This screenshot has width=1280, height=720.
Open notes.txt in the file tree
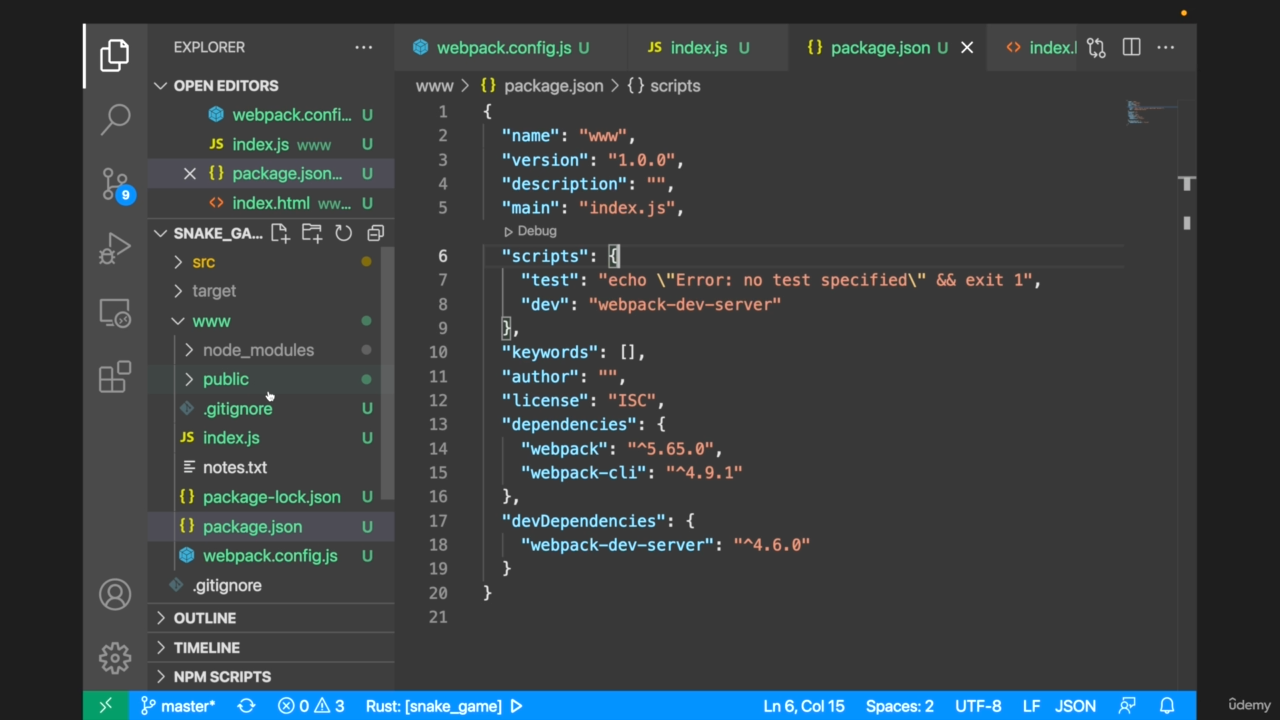click(x=234, y=467)
